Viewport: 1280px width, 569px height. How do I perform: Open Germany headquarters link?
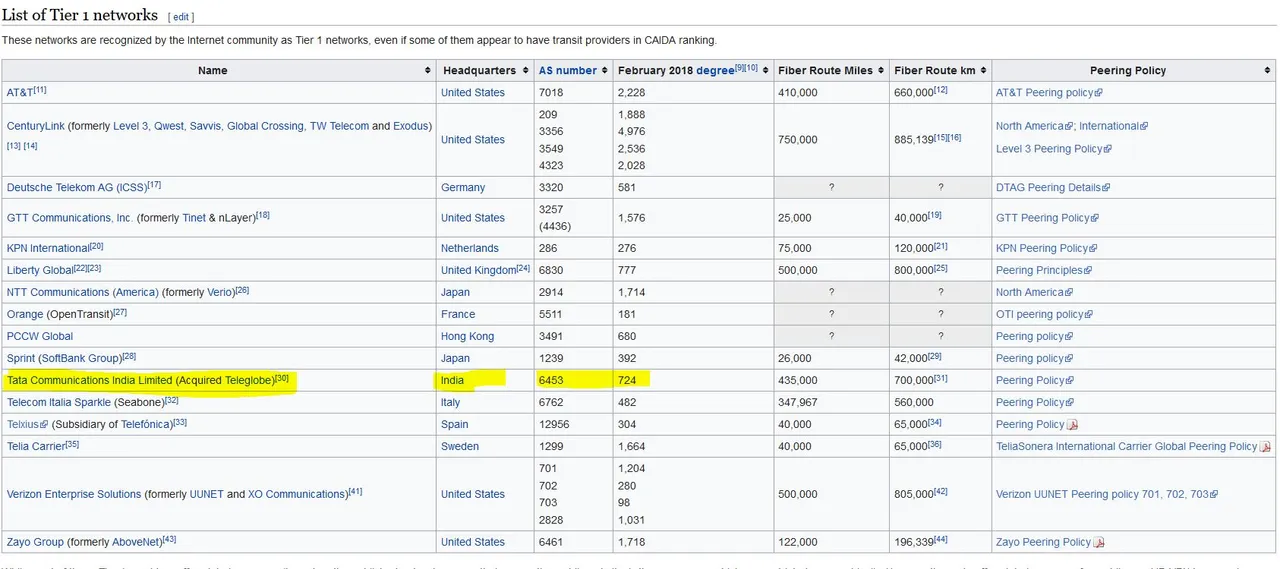(463, 188)
